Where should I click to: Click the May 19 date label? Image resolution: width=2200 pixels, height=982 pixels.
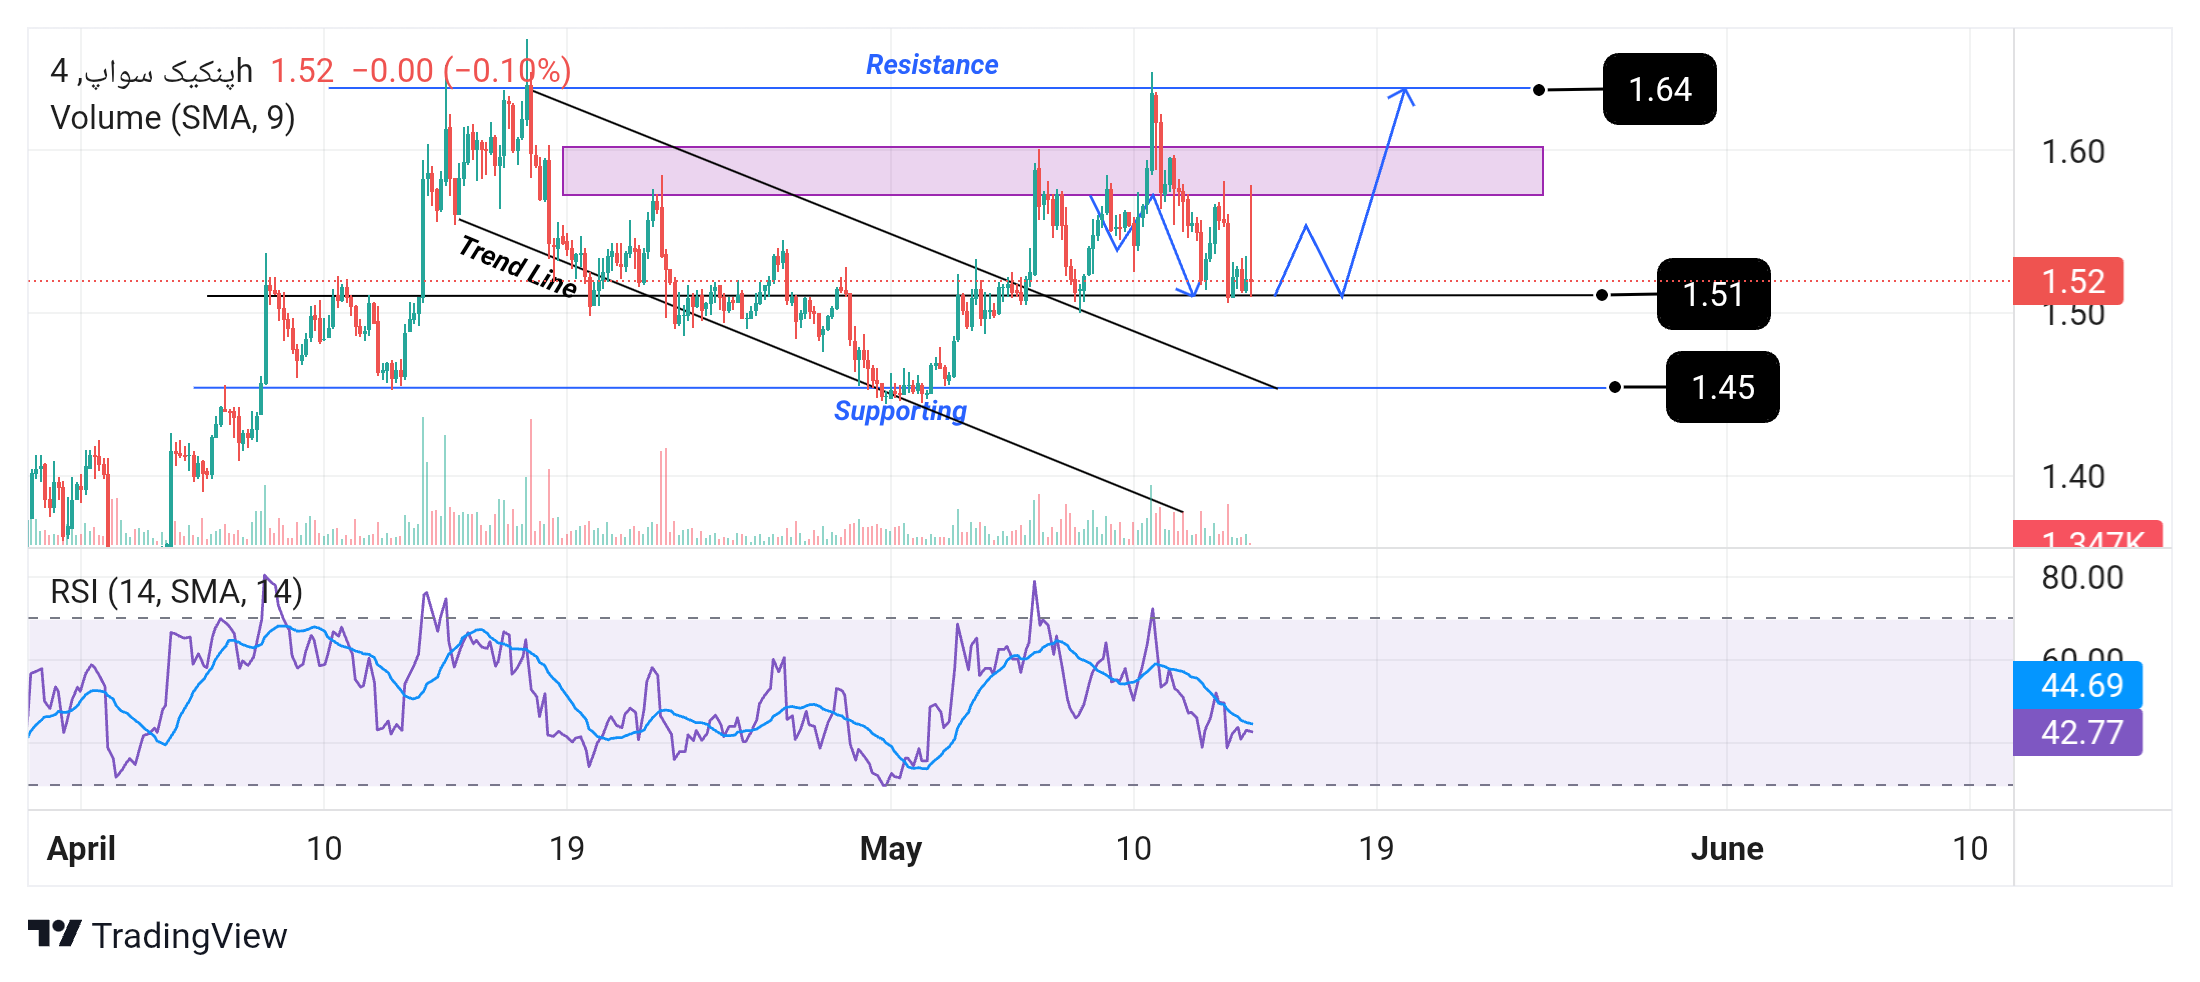point(1376,849)
